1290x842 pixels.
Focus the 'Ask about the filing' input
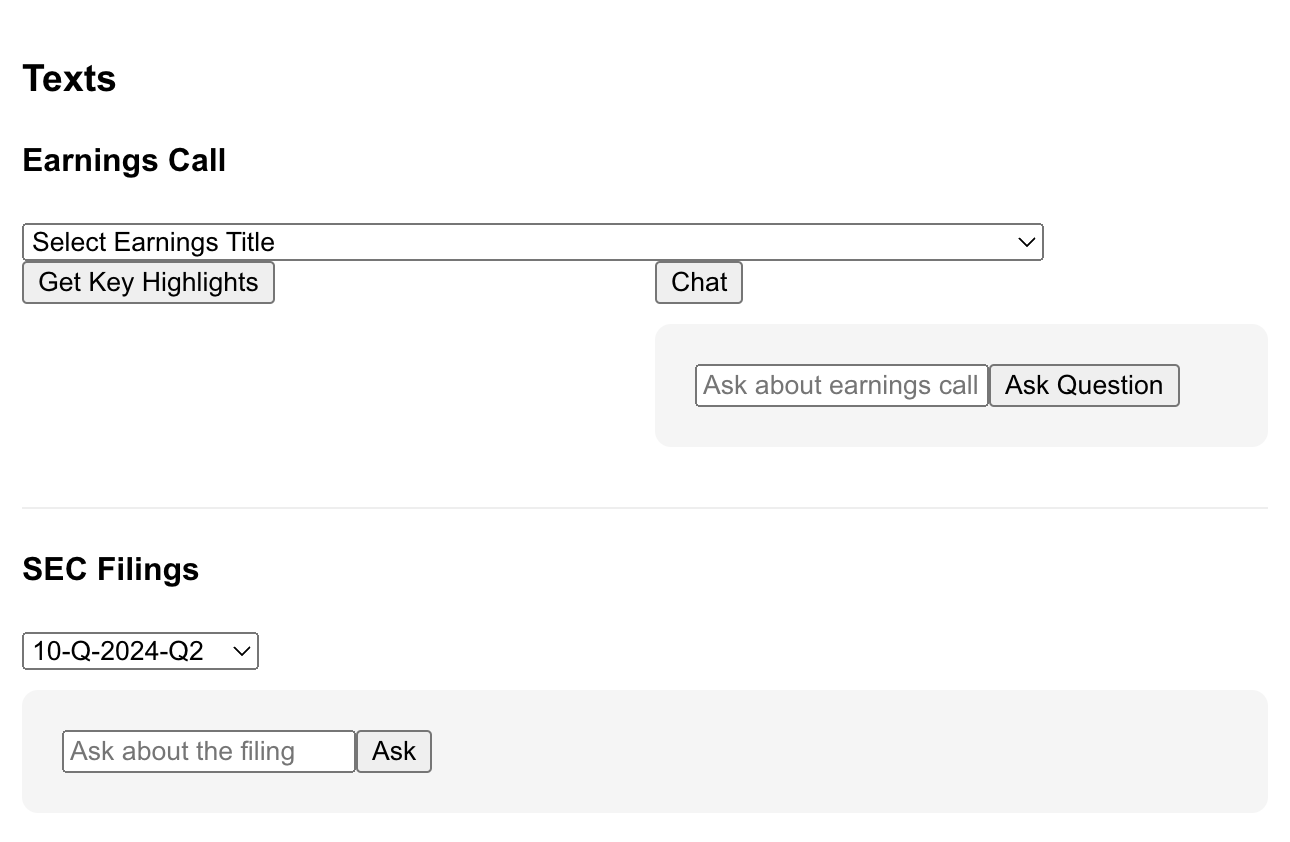[x=208, y=751]
